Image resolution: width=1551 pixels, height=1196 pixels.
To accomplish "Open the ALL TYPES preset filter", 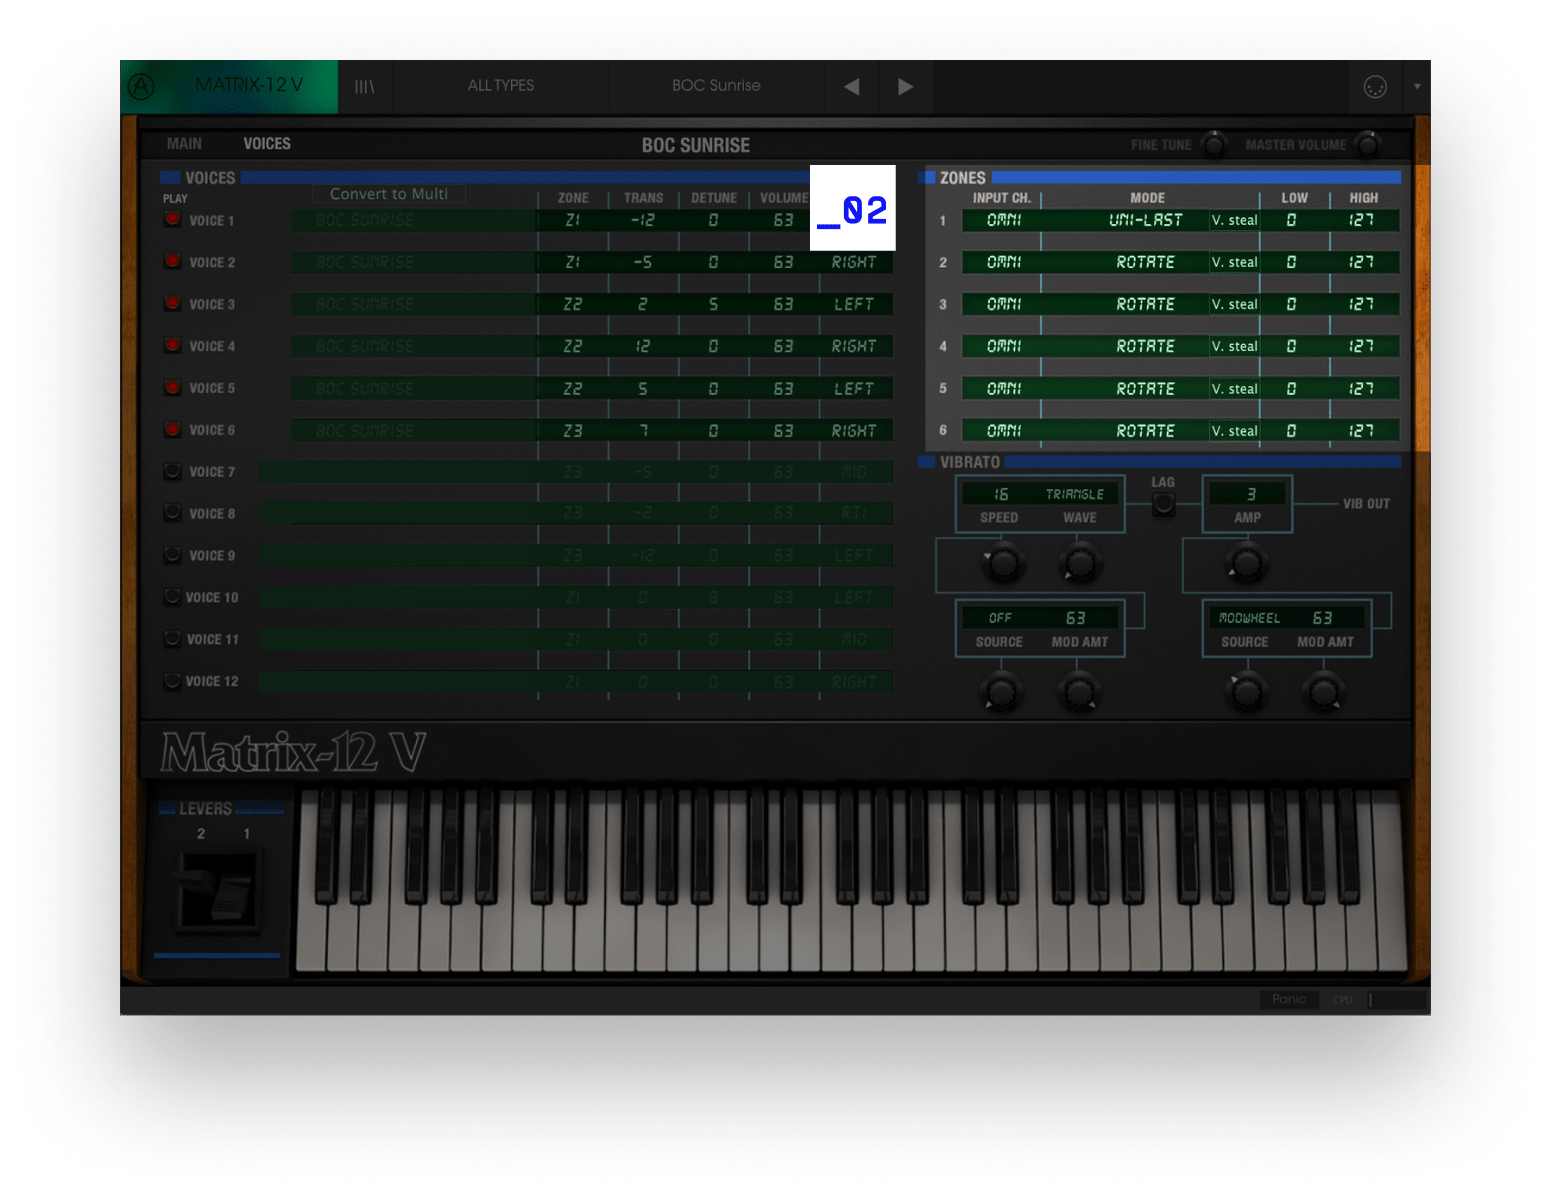I will pyautogui.click(x=501, y=86).
